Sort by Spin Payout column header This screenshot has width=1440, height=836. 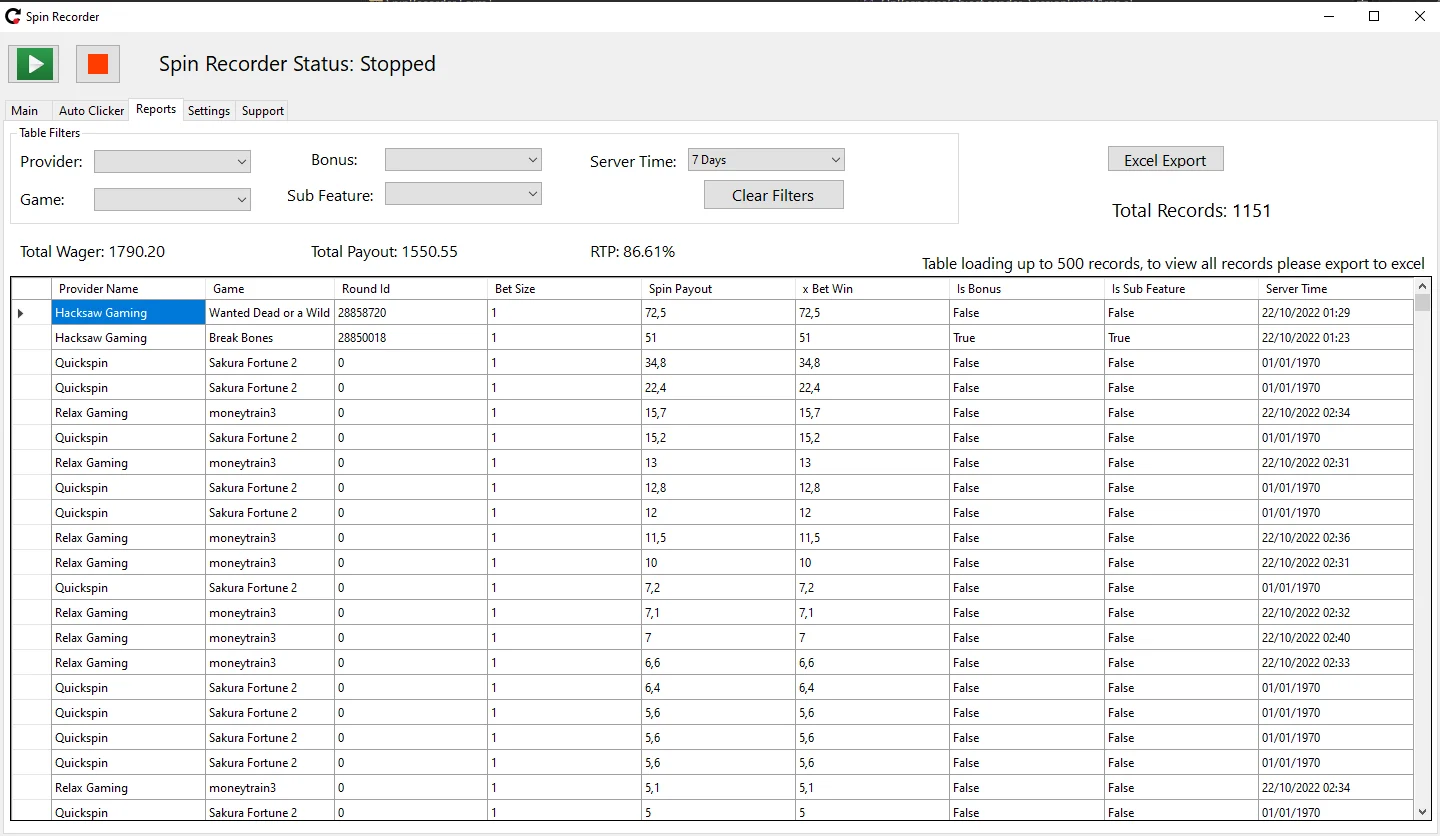(x=718, y=289)
